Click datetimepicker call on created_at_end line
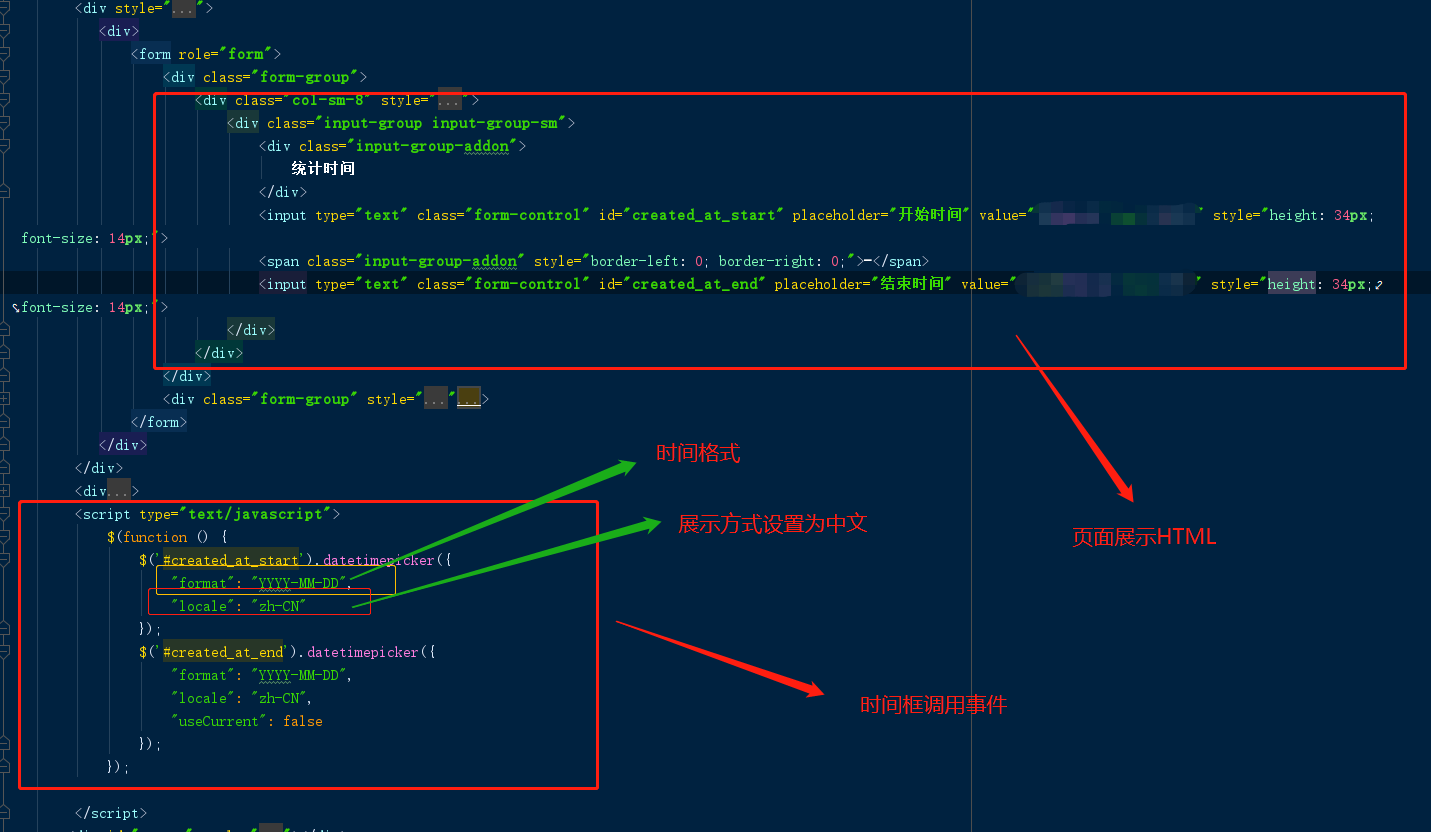Image resolution: width=1431 pixels, height=832 pixels. click(x=363, y=652)
